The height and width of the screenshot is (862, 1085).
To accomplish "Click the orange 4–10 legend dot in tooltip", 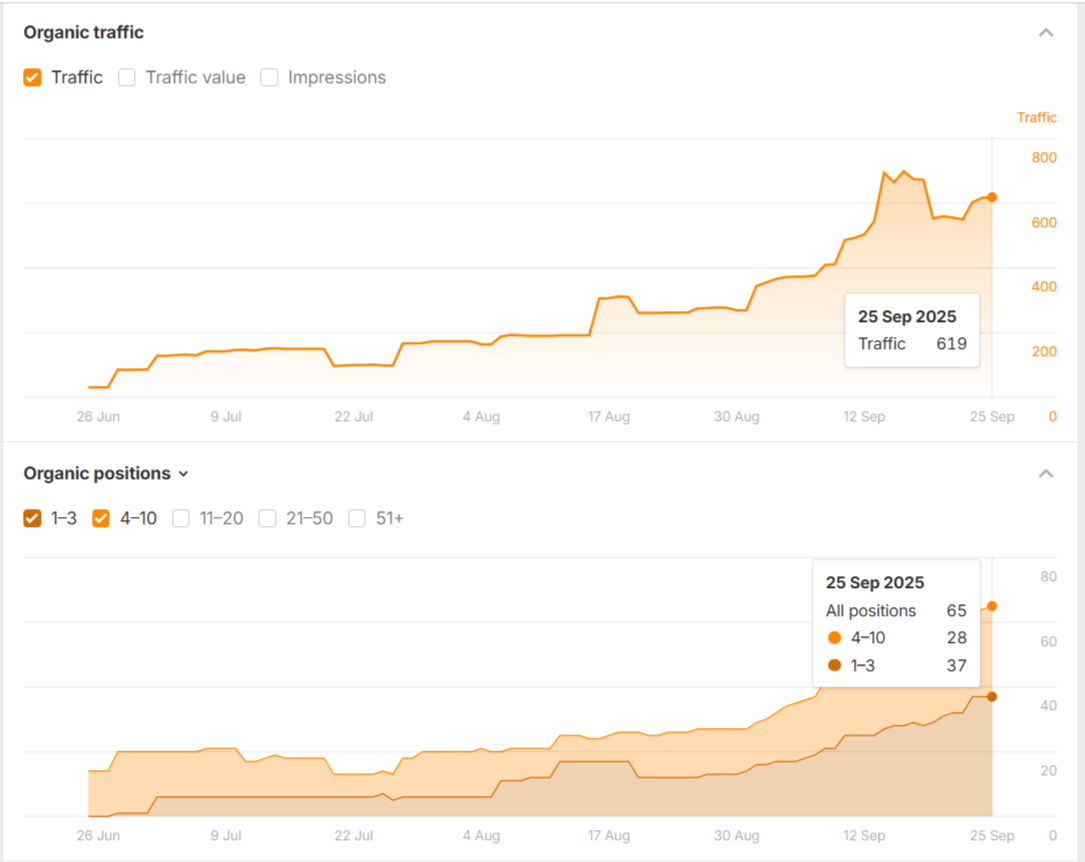I will click(834, 638).
